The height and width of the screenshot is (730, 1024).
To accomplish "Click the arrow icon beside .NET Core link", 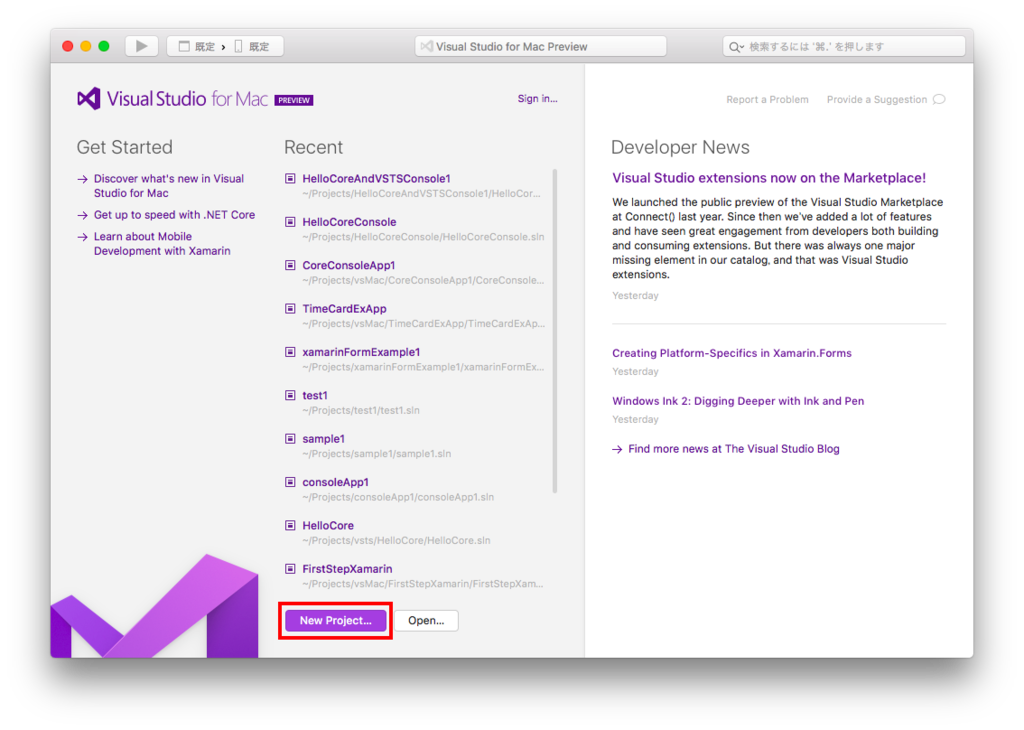I will point(82,215).
